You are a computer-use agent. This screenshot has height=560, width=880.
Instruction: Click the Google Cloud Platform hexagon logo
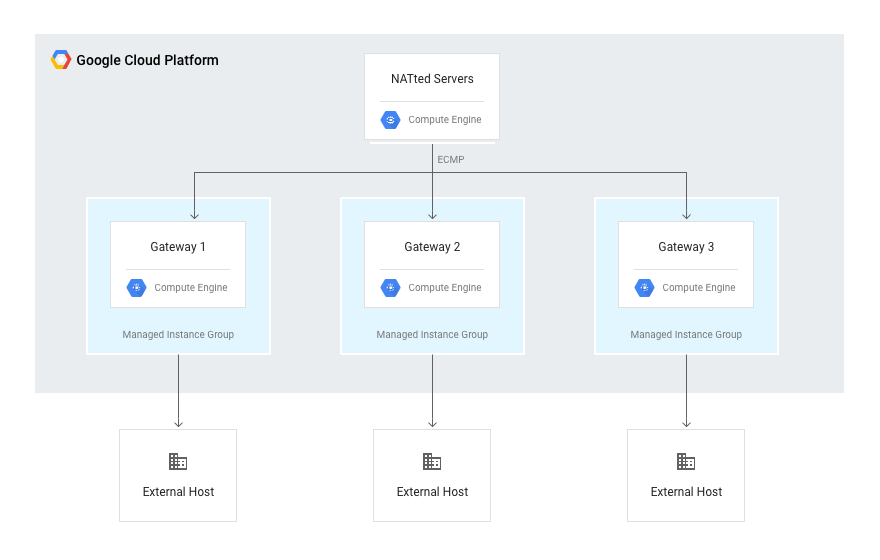click(x=61, y=60)
